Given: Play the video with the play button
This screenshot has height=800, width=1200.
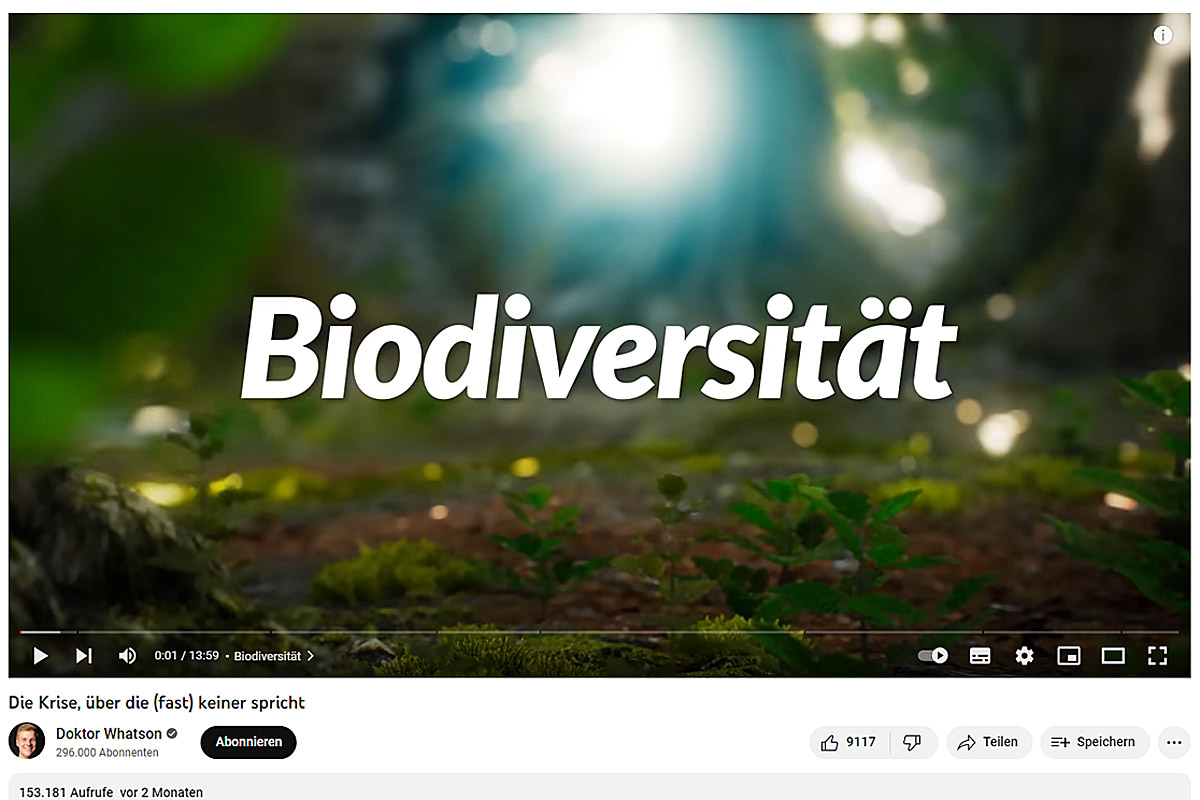Looking at the screenshot, I should (41, 656).
